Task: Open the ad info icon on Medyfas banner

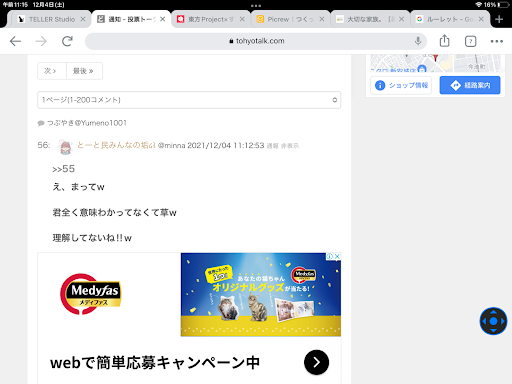Action: tap(330, 256)
